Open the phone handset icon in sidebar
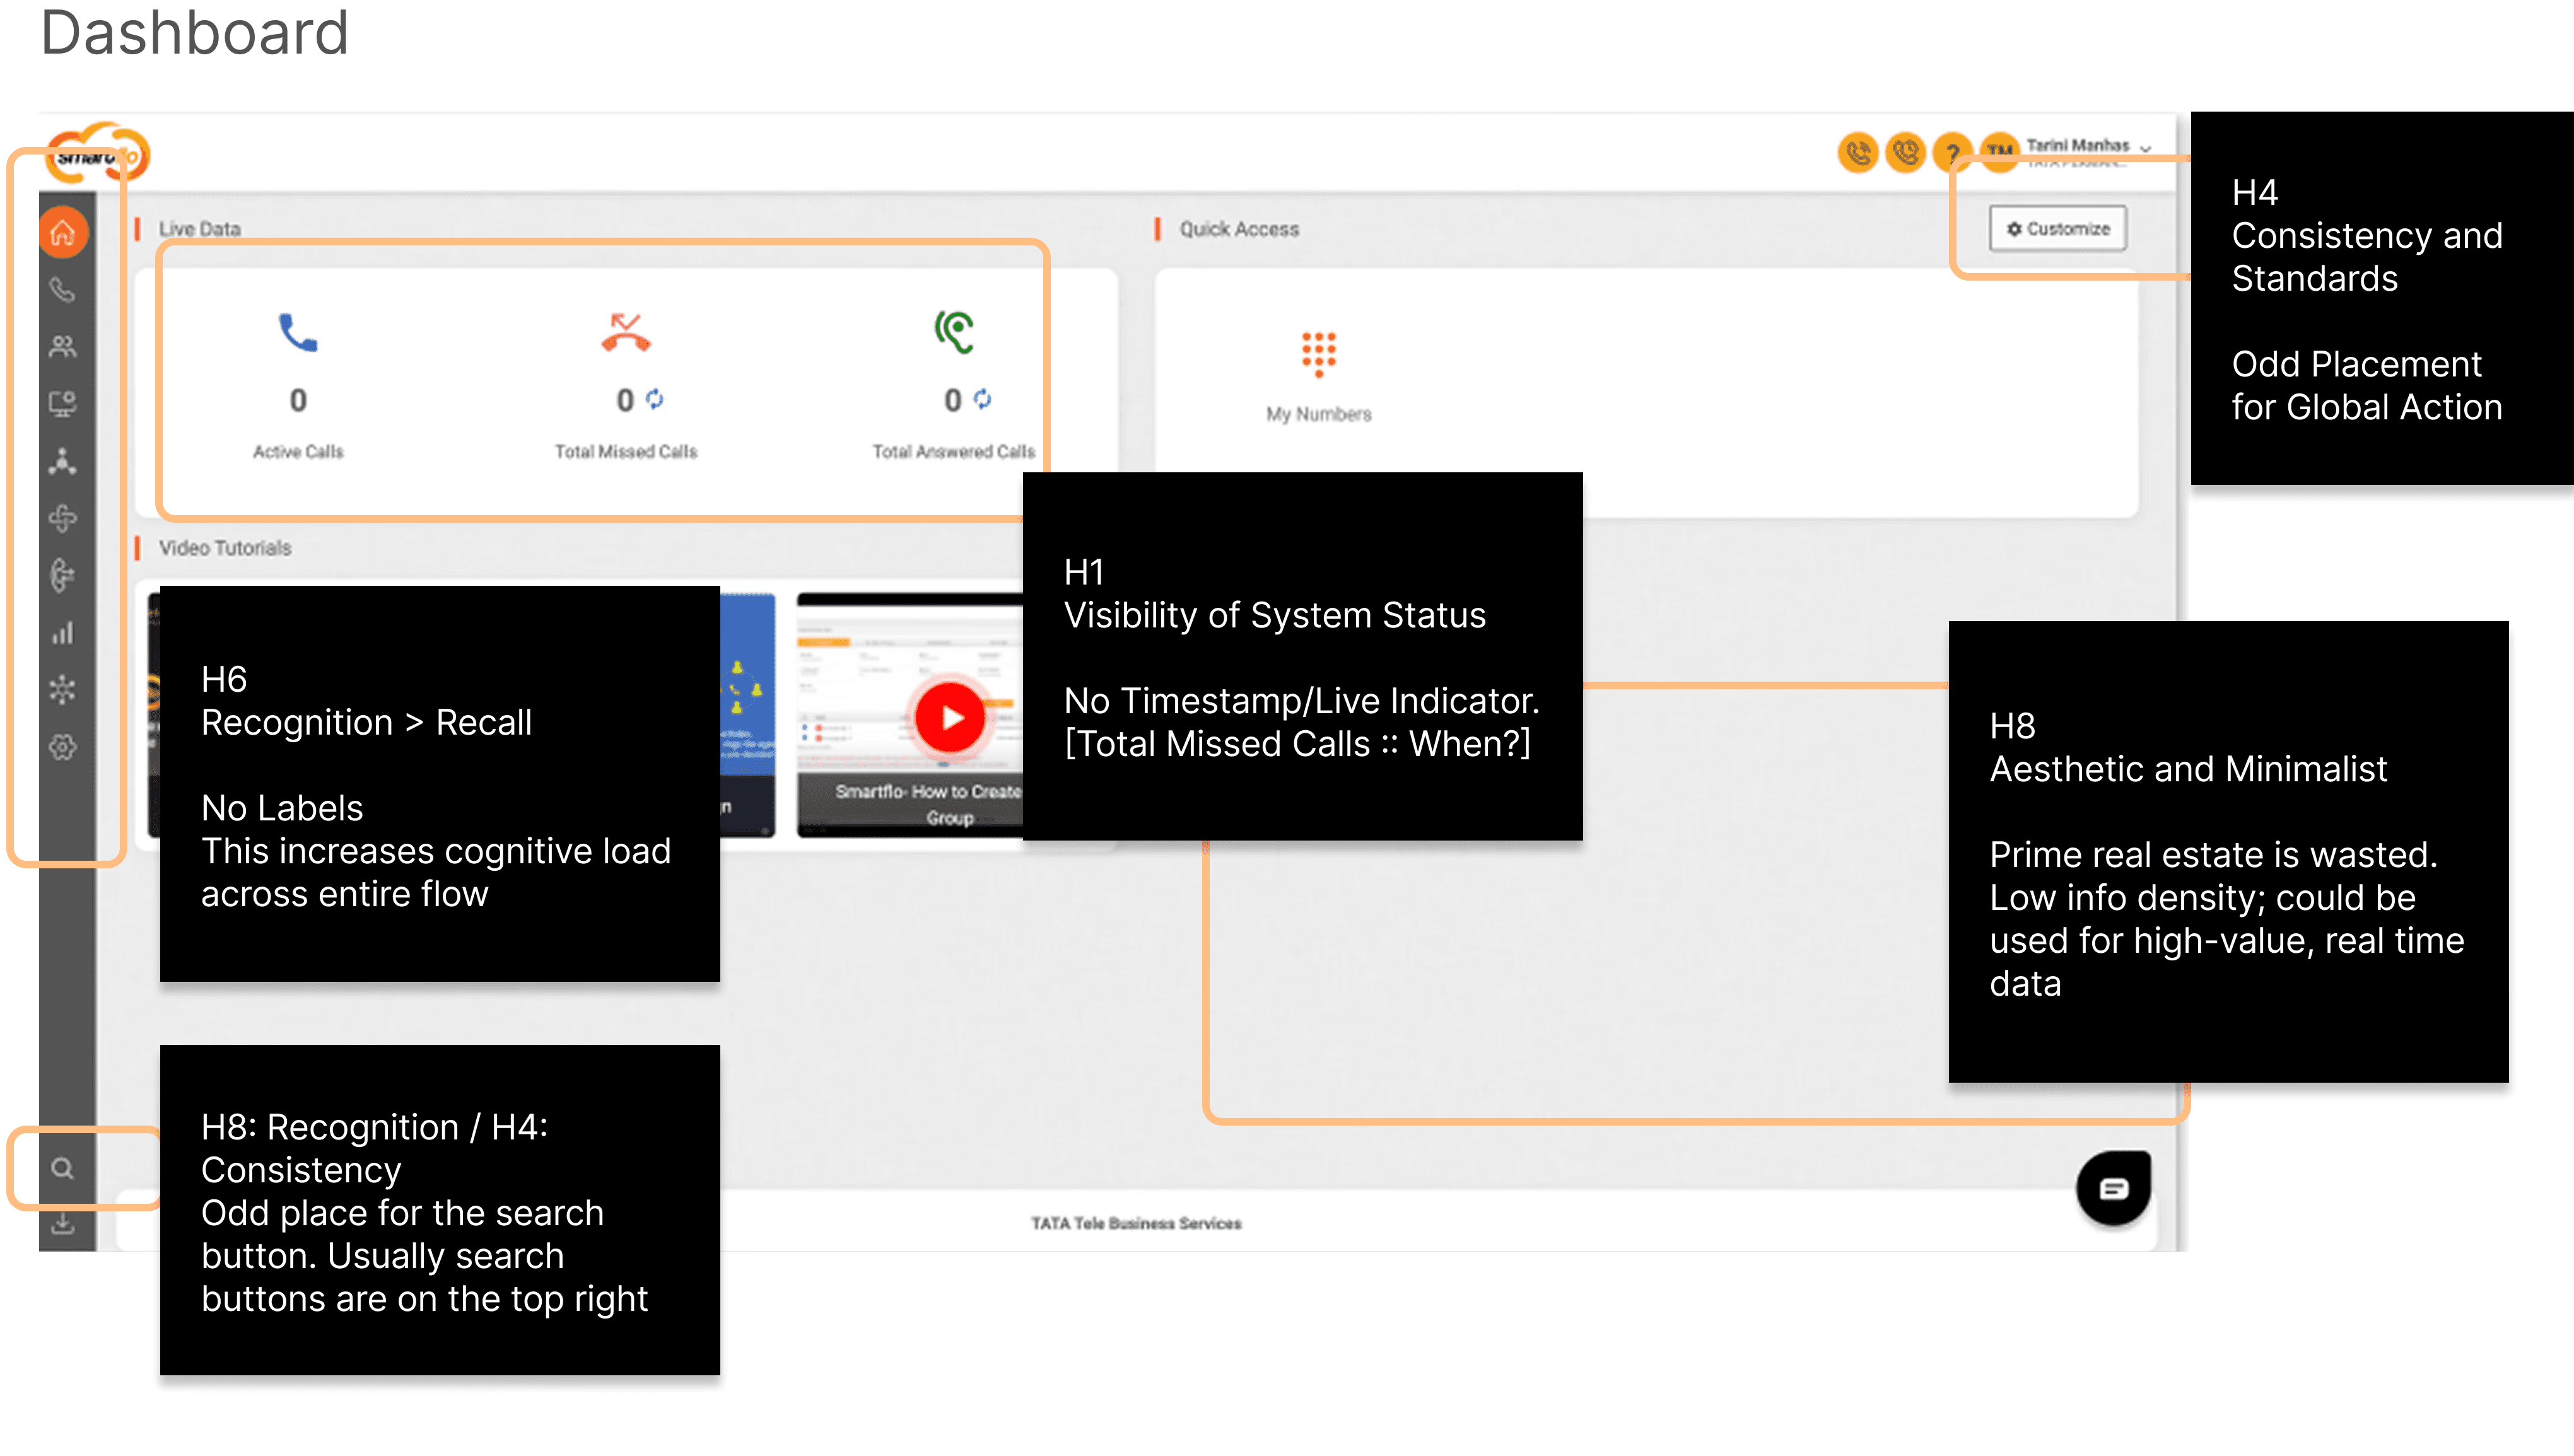 click(x=63, y=290)
